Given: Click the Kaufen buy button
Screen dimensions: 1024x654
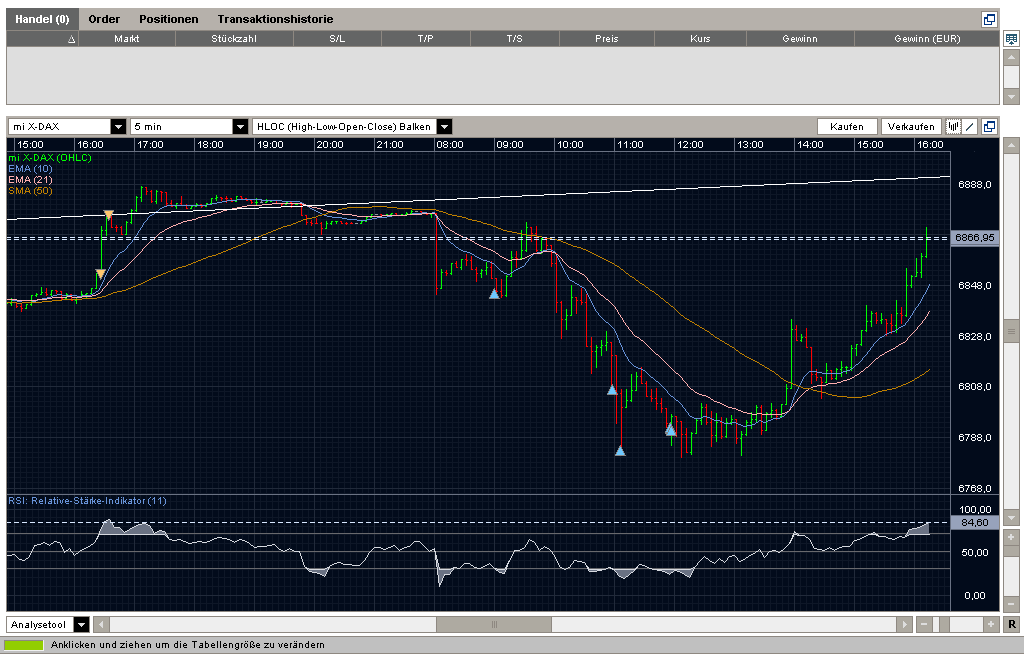Looking at the screenshot, I should [846, 127].
